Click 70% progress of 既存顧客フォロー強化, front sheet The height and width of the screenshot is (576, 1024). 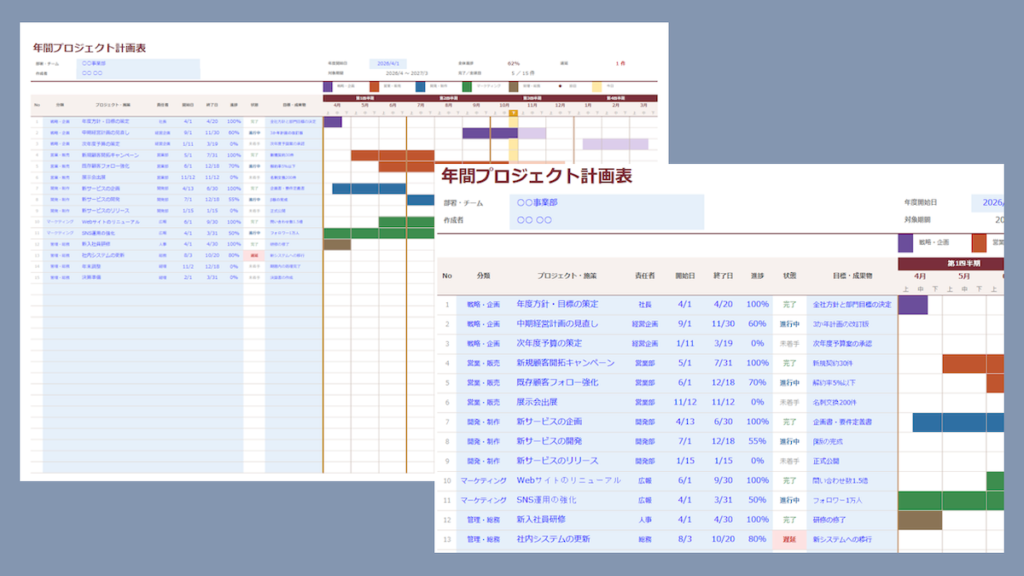tap(757, 383)
